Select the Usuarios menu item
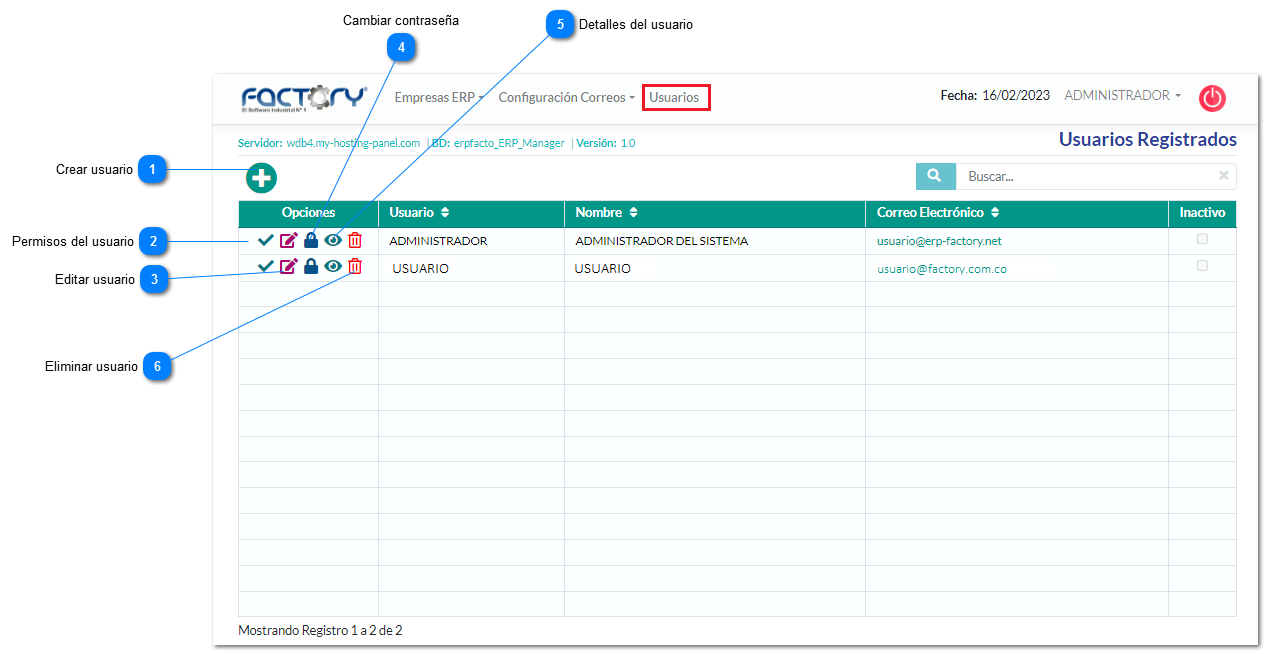 [x=674, y=97]
